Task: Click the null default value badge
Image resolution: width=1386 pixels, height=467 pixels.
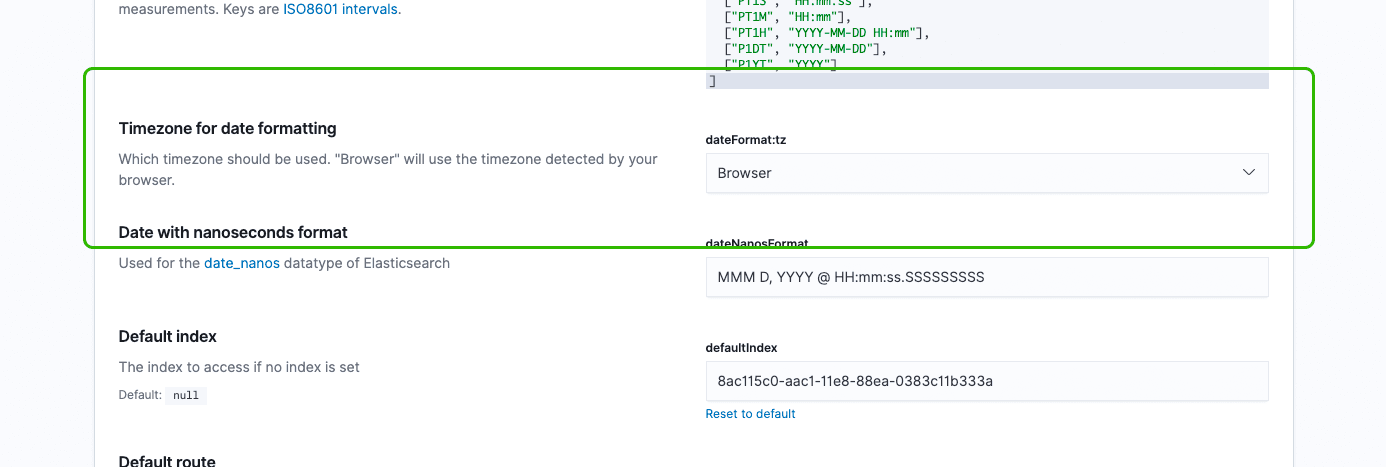Action: [x=186, y=395]
